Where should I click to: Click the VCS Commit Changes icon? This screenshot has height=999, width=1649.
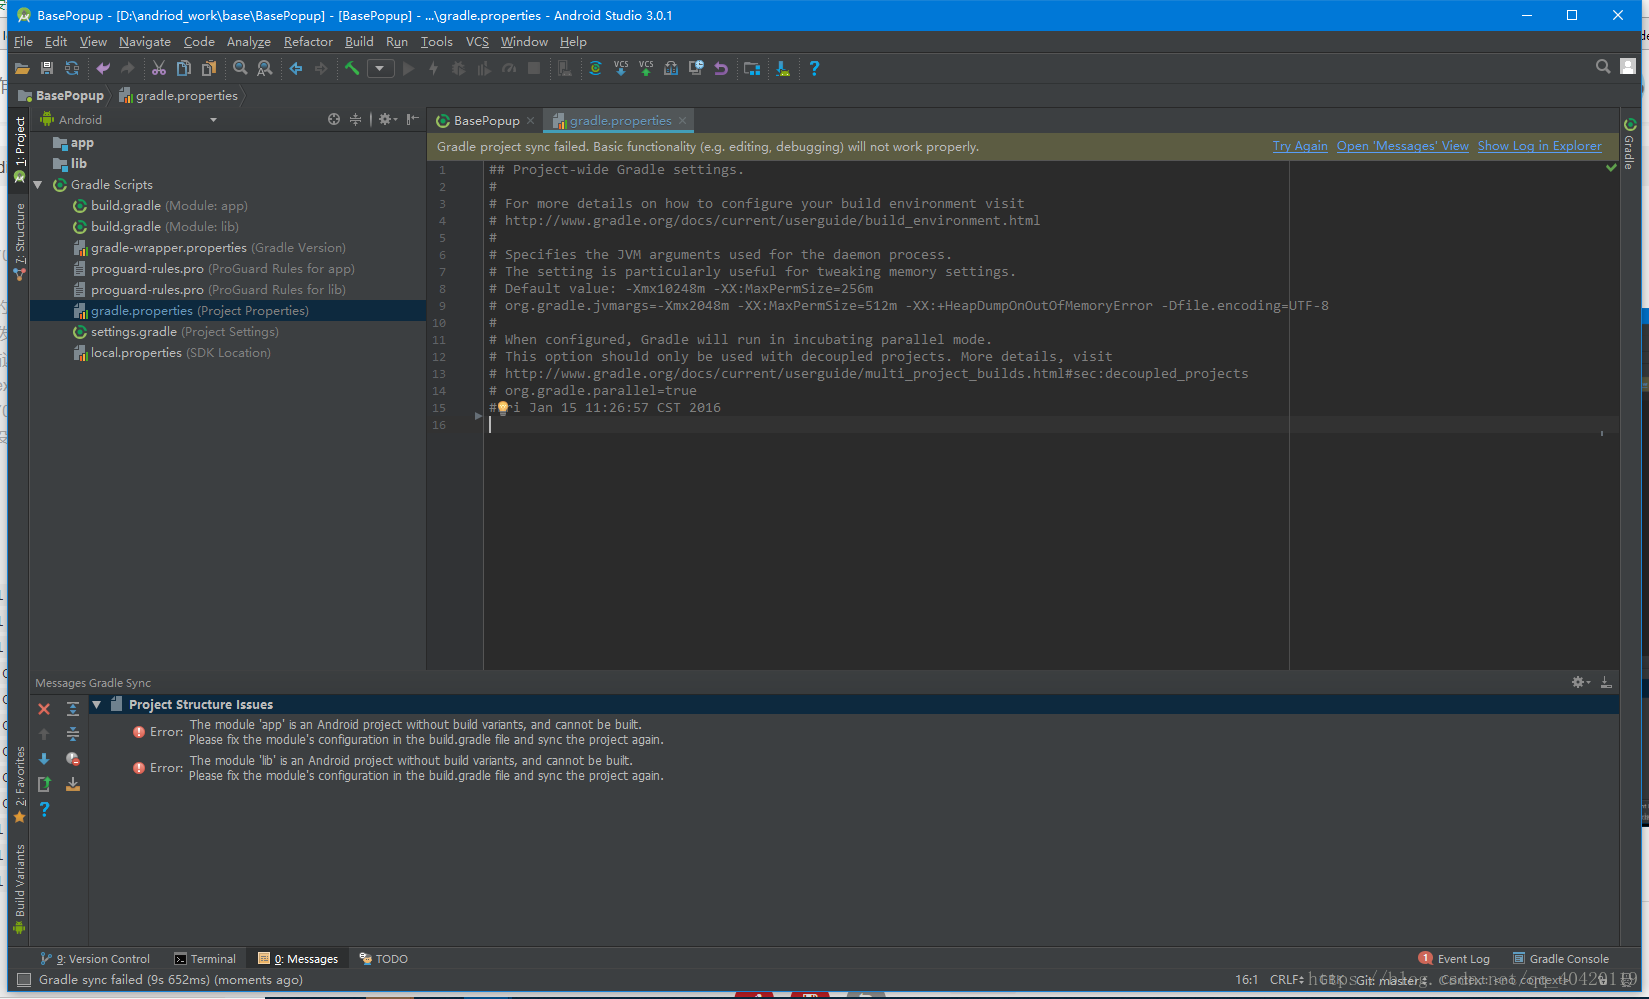pyautogui.click(x=646, y=69)
